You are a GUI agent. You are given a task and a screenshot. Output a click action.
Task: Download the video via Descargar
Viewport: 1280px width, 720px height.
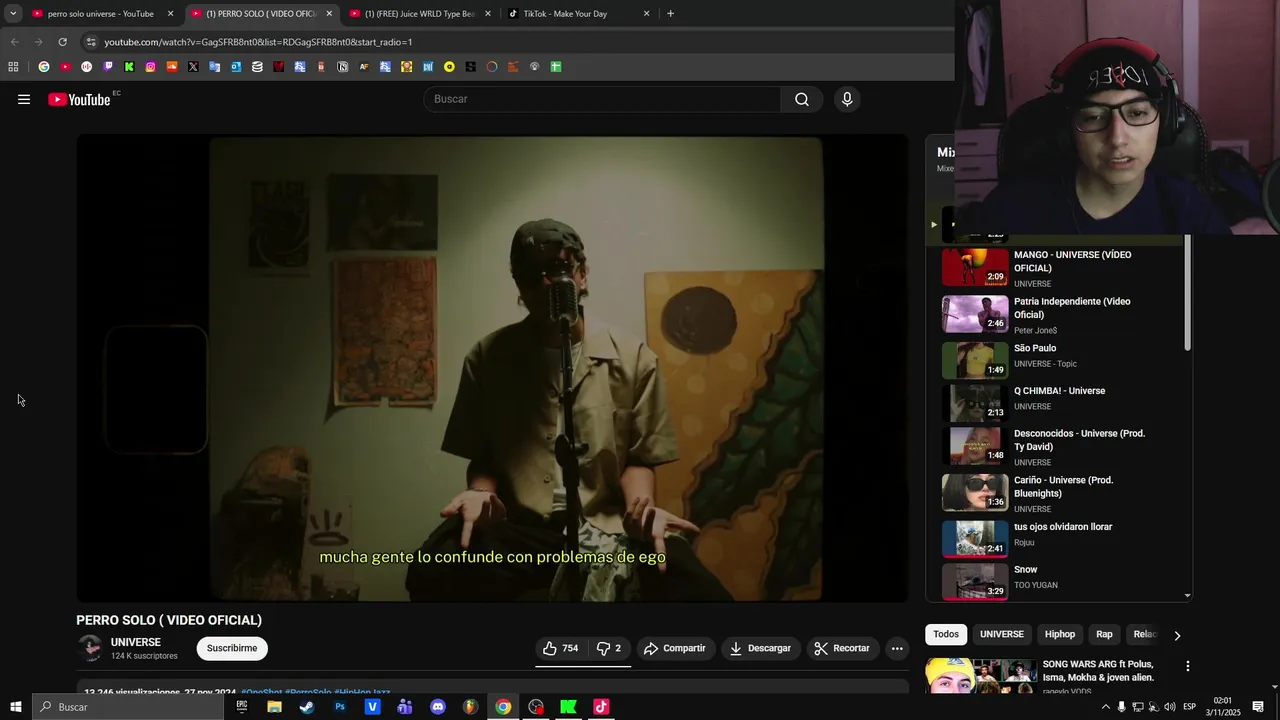pos(760,648)
